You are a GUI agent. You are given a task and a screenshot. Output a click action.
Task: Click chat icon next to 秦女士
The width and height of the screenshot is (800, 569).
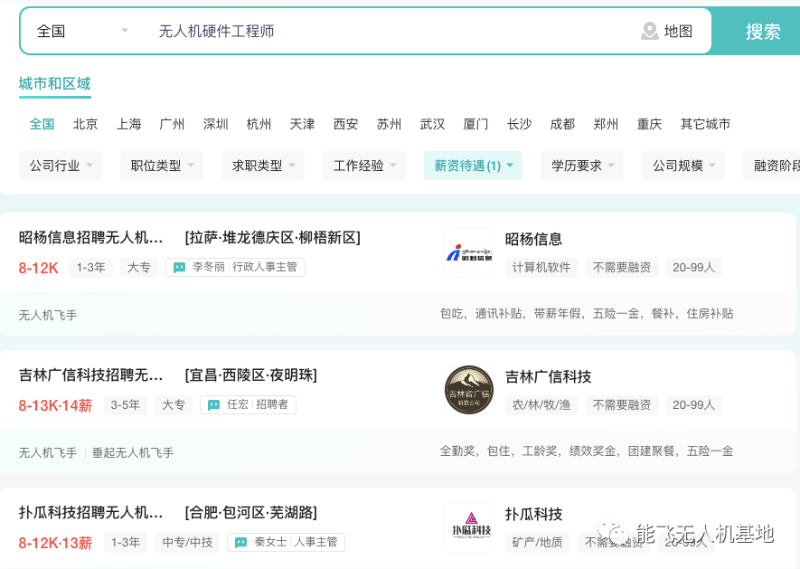click(241, 542)
